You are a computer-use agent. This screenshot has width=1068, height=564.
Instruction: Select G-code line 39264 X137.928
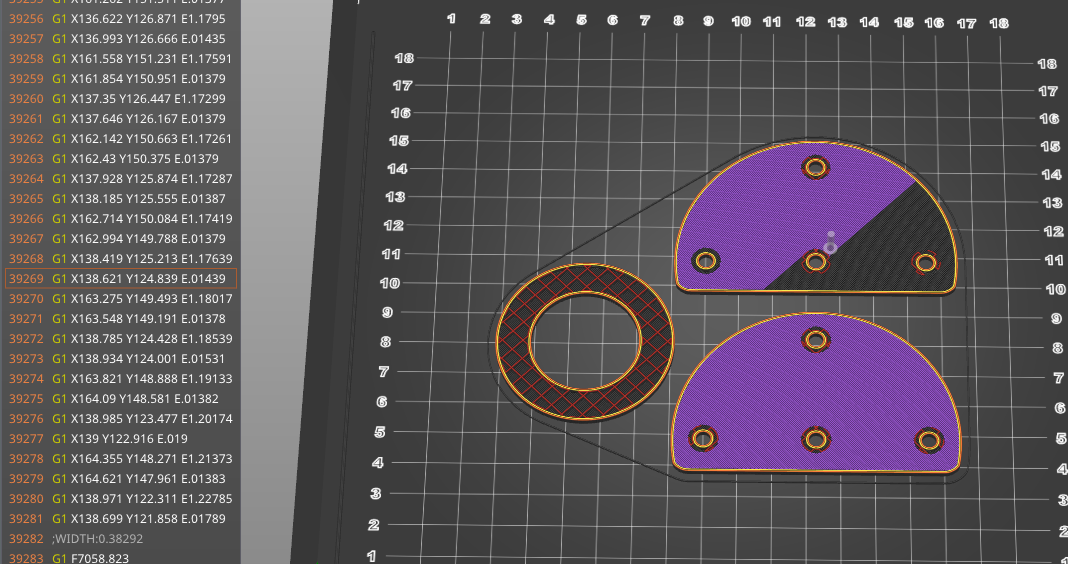point(120,178)
